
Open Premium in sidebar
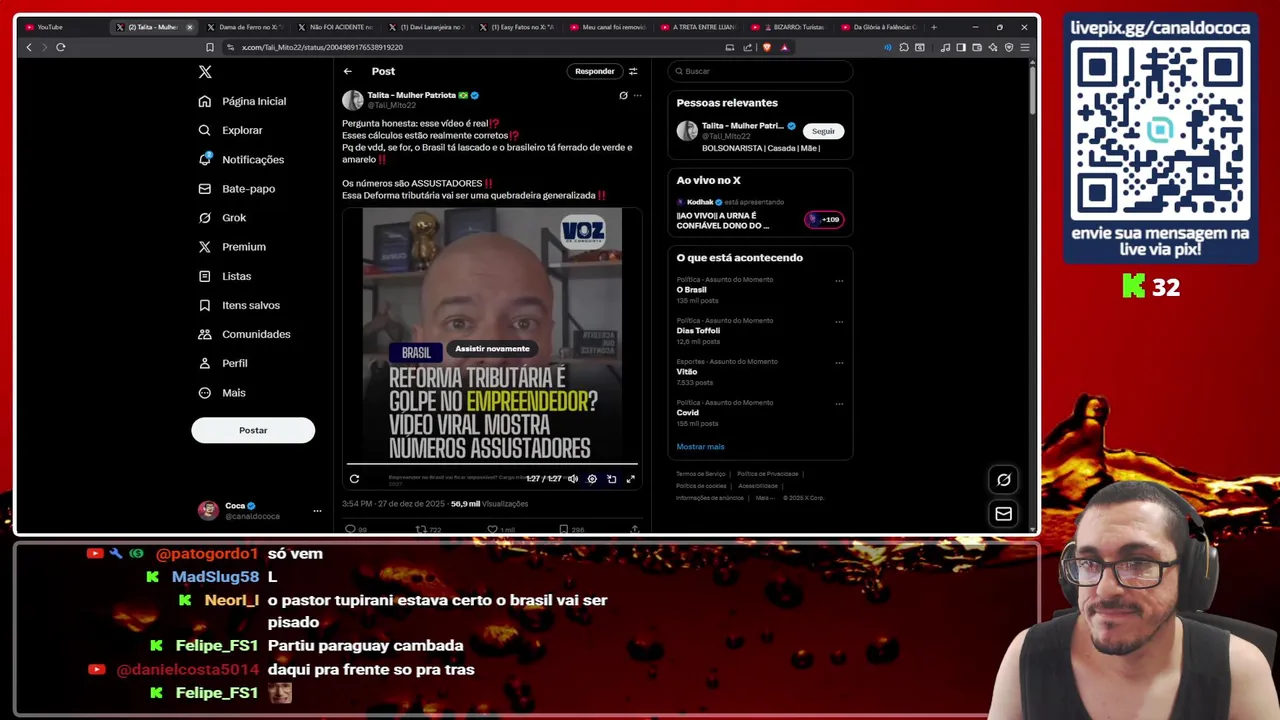point(233,247)
